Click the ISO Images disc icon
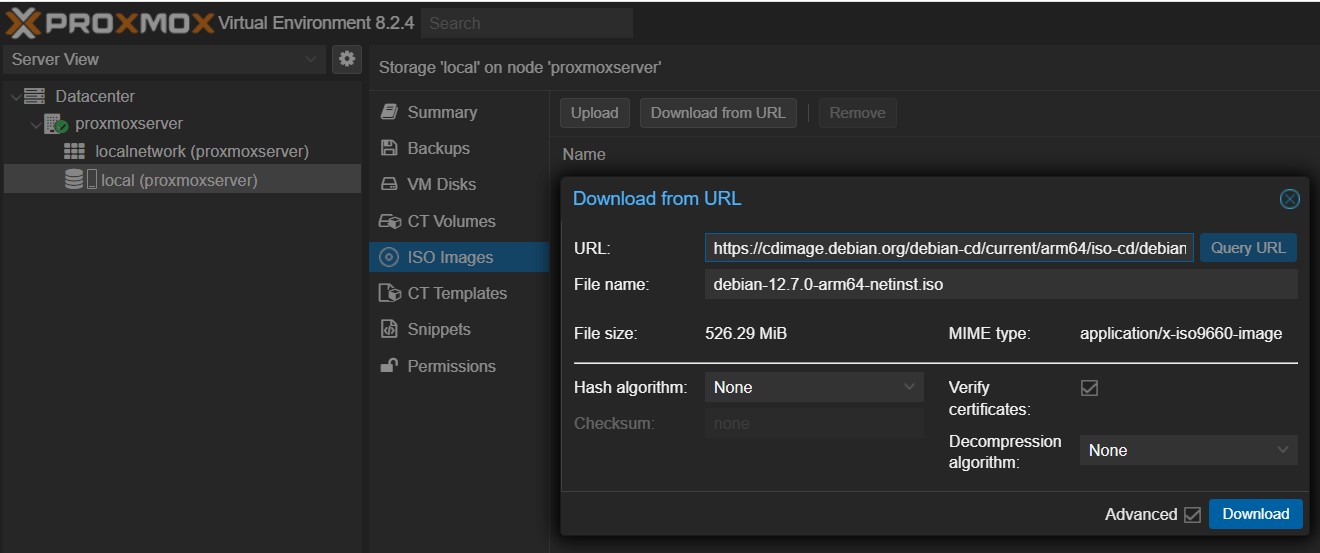 point(390,257)
